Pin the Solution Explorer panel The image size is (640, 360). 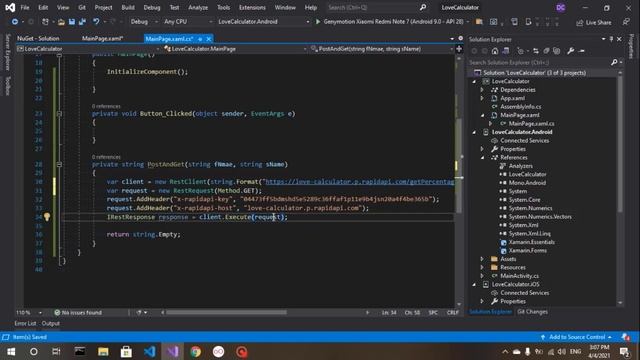(611, 39)
